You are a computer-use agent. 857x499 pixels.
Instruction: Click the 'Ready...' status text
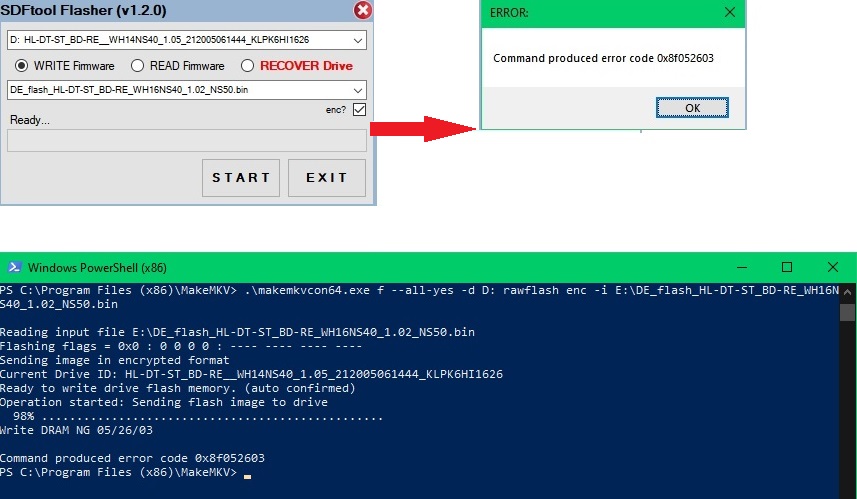30,120
